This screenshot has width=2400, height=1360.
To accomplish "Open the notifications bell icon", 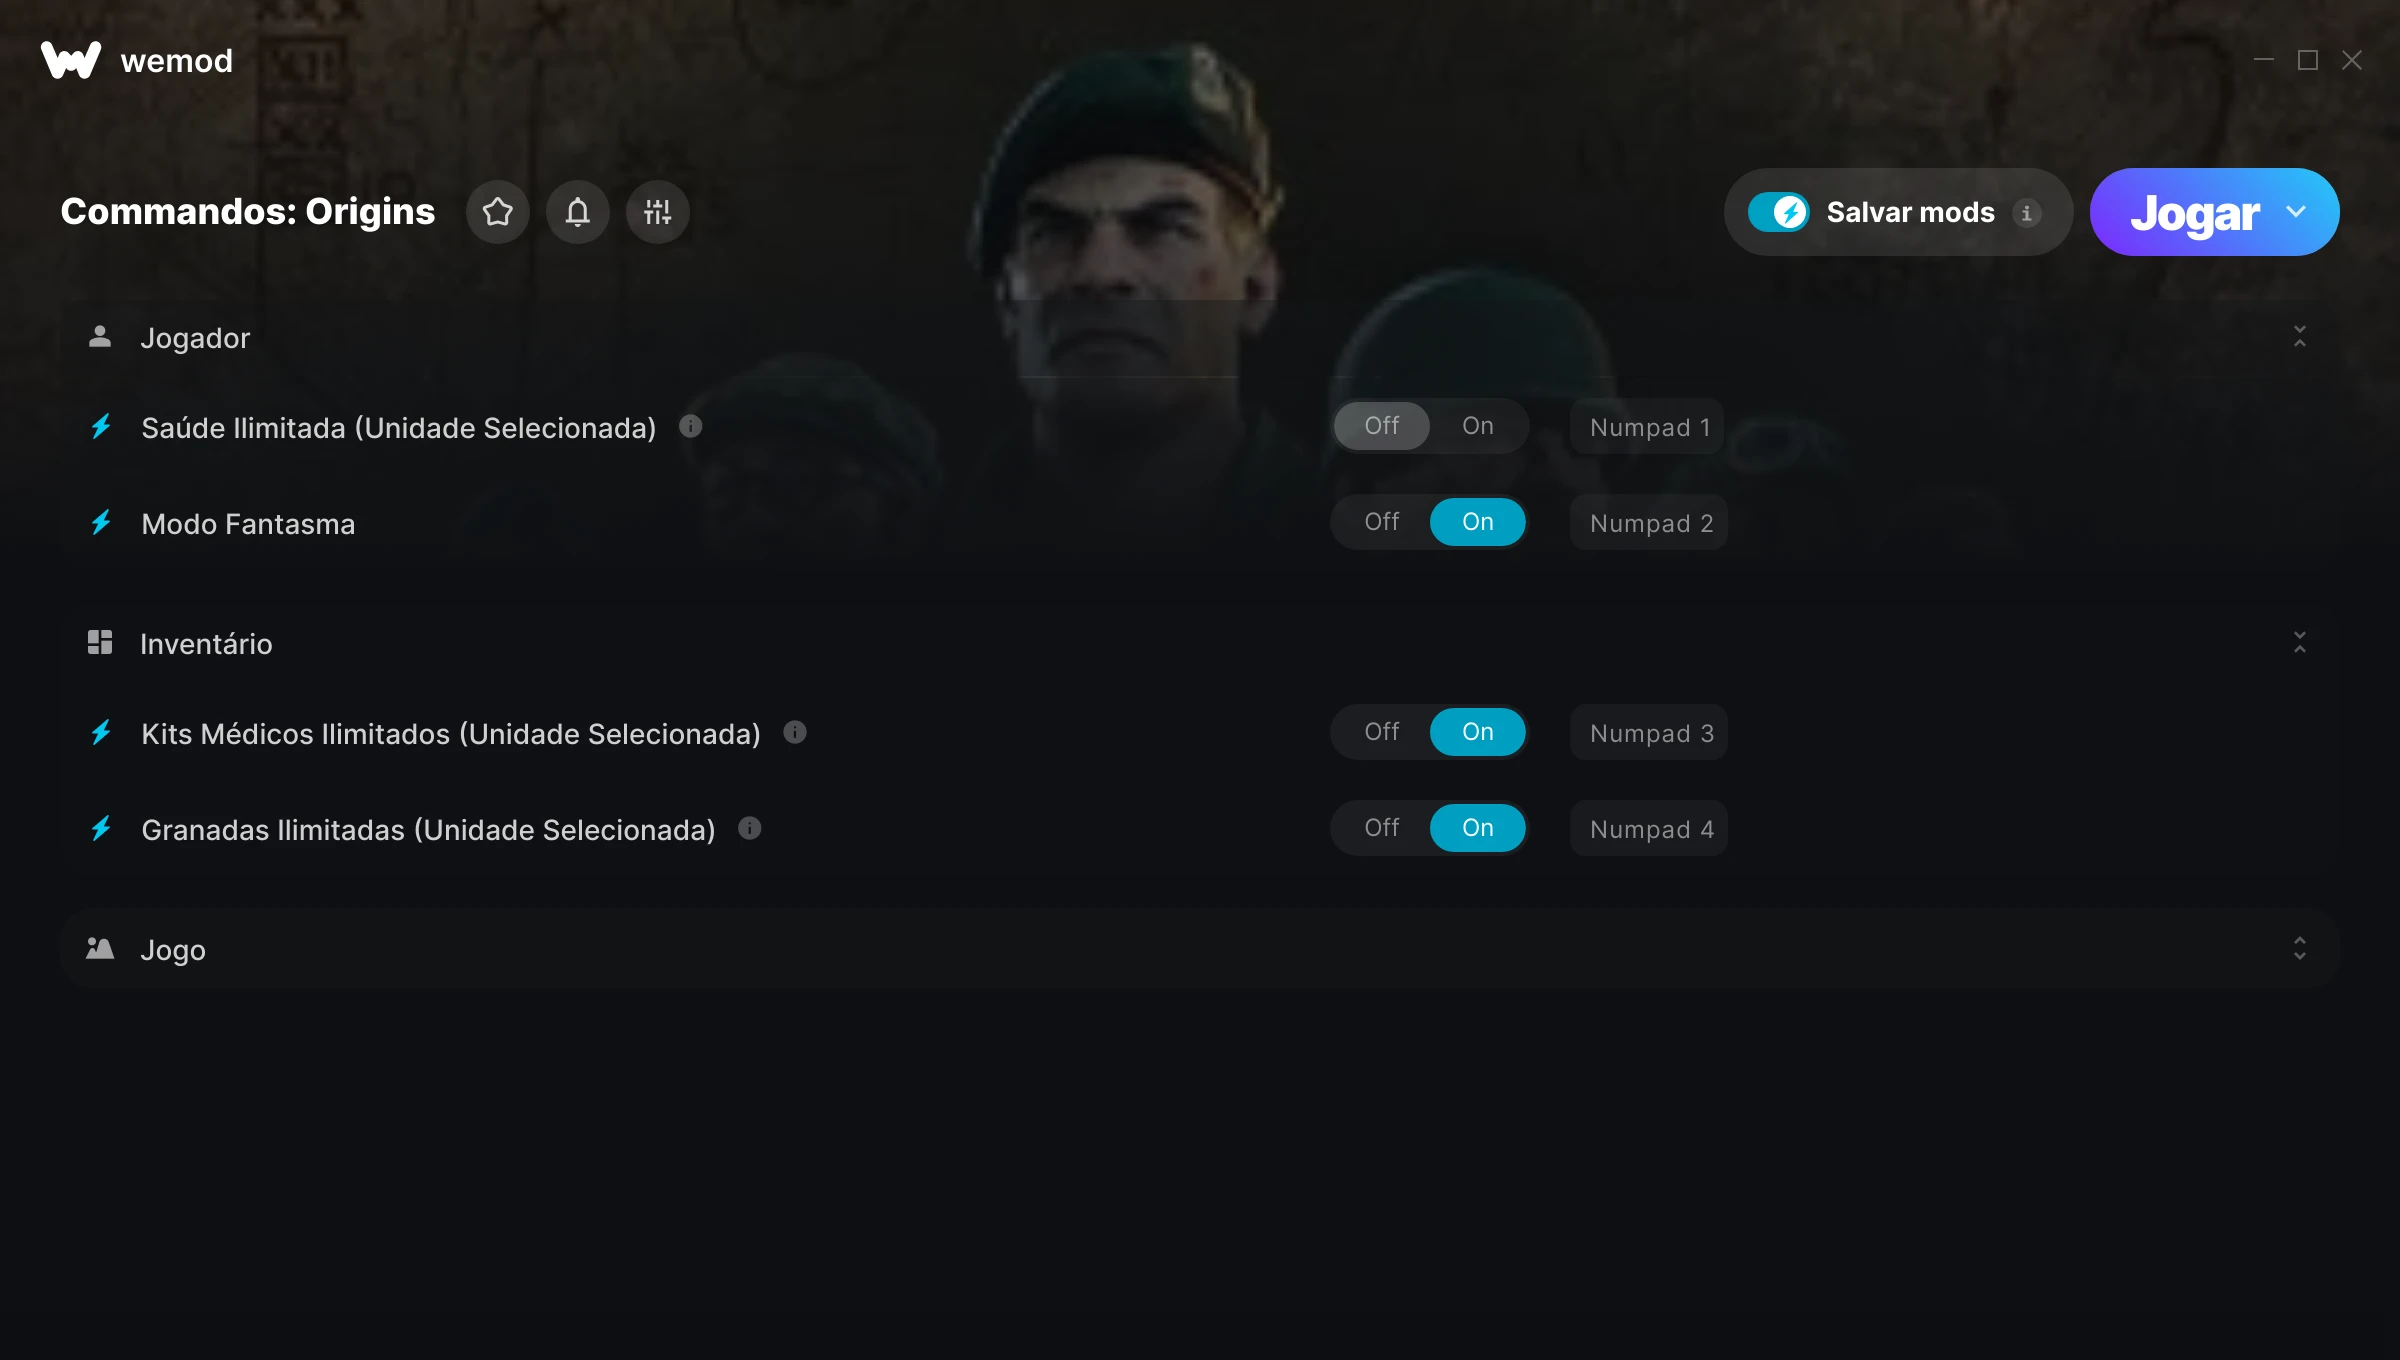I will click(577, 212).
